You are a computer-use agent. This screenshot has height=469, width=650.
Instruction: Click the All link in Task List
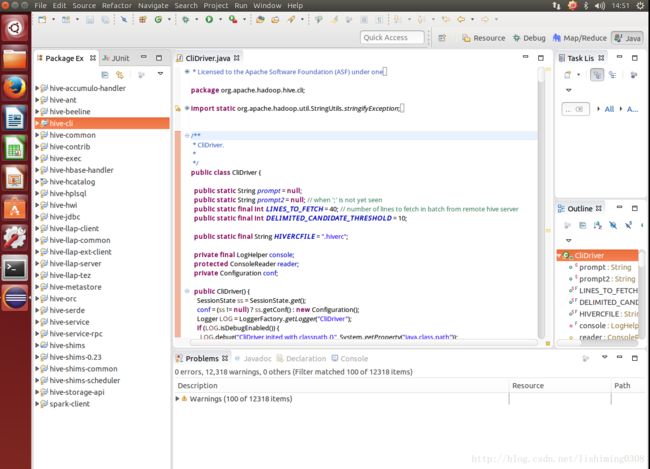(x=609, y=109)
